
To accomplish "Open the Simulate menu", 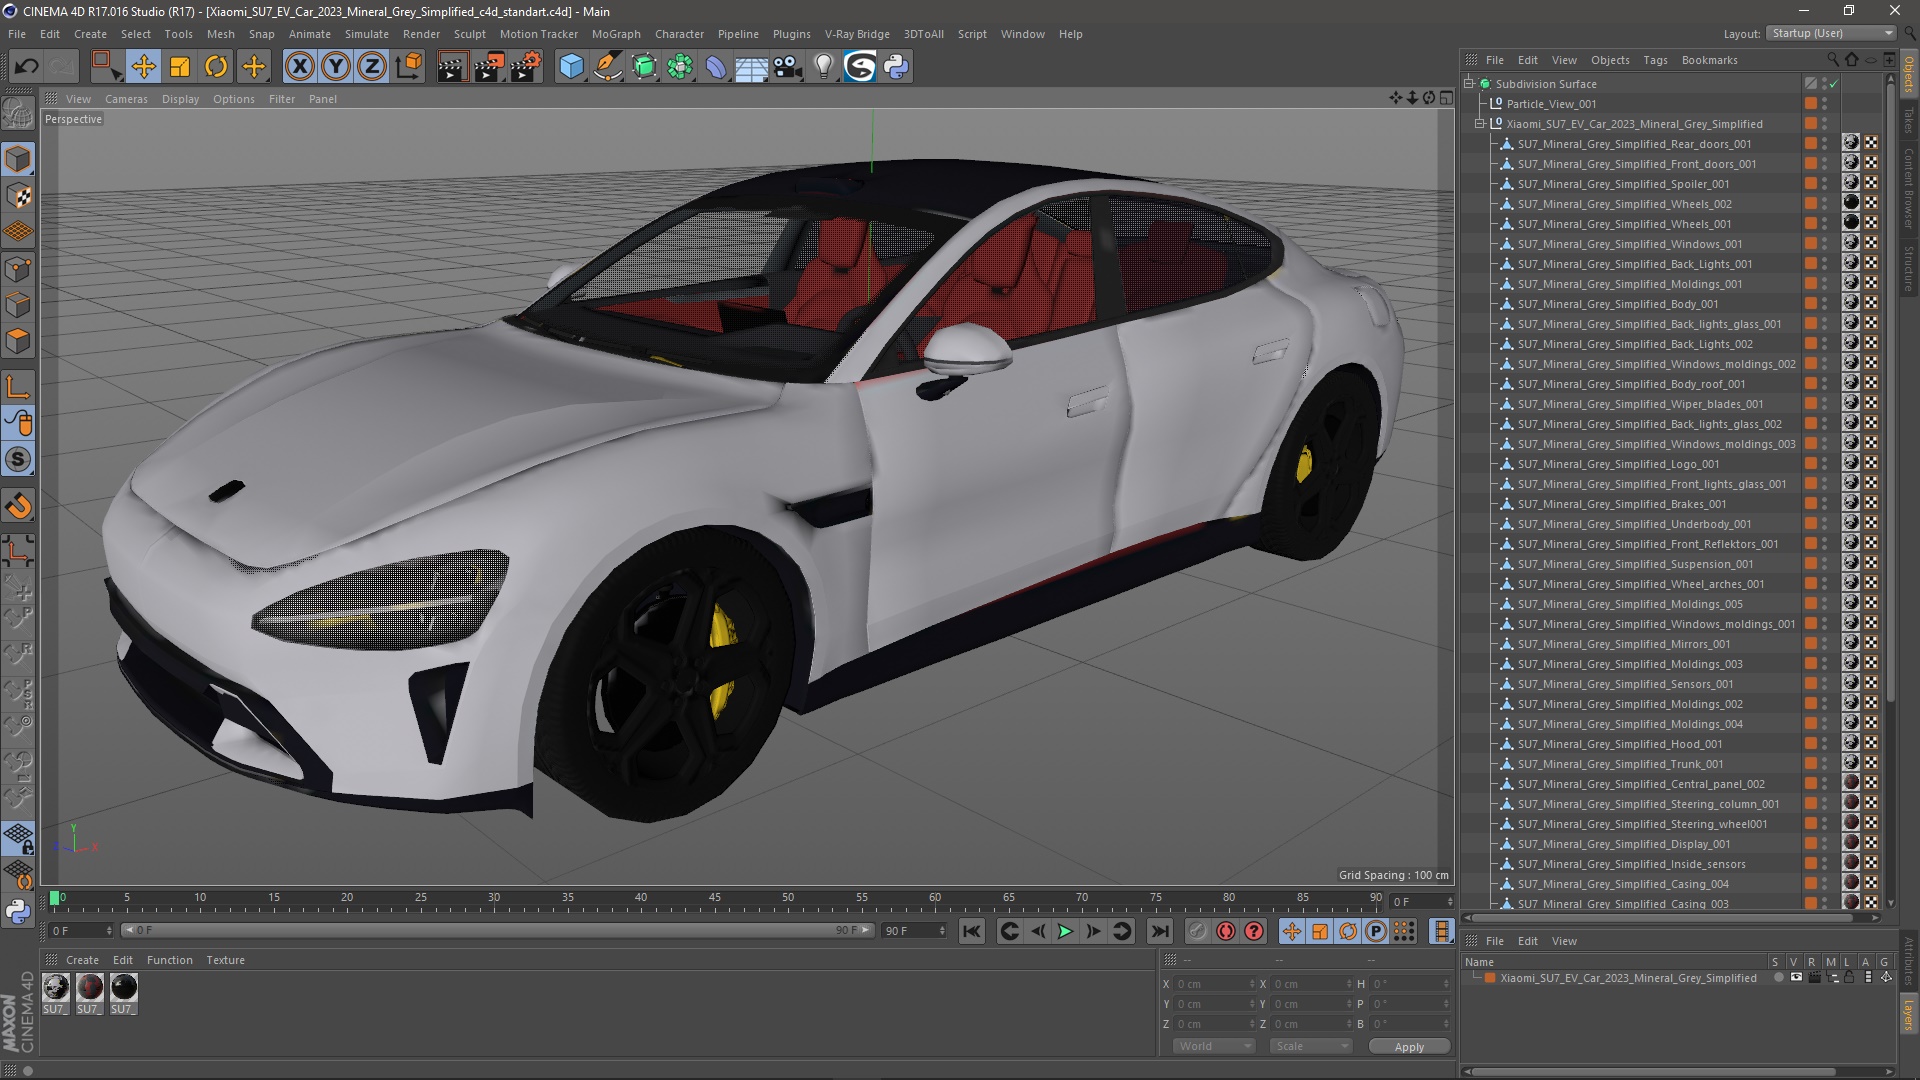I will tap(367, 34).
